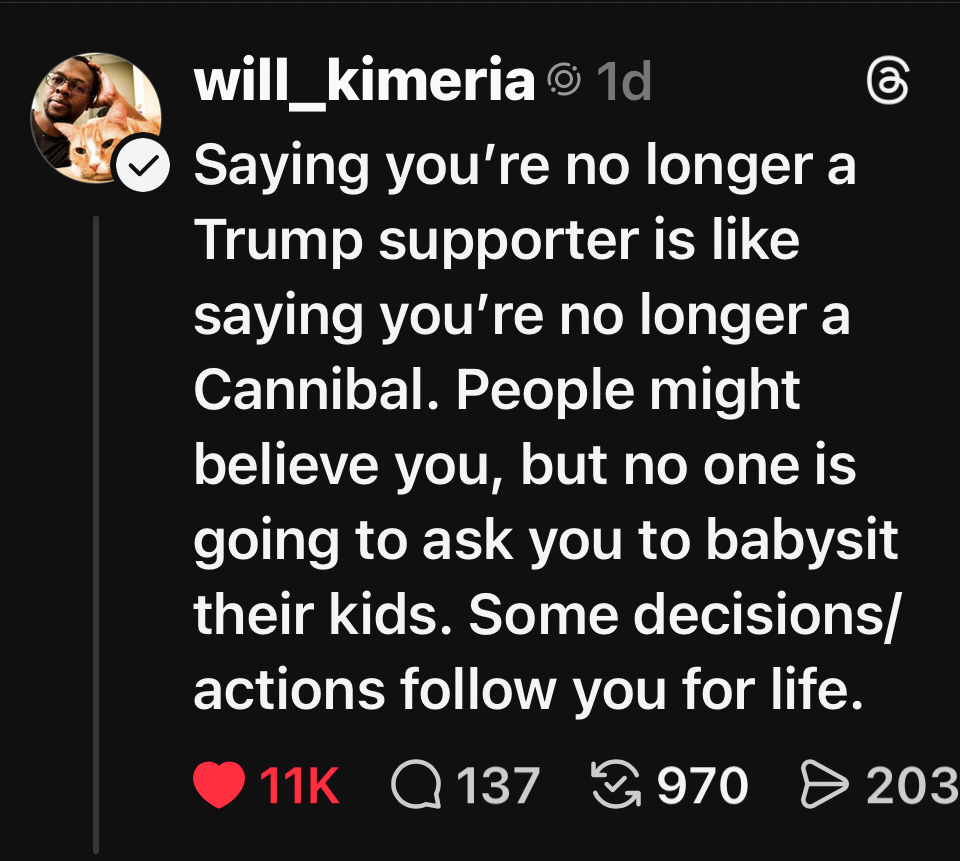Open comments via the speech bubble icon

(415, 785)
